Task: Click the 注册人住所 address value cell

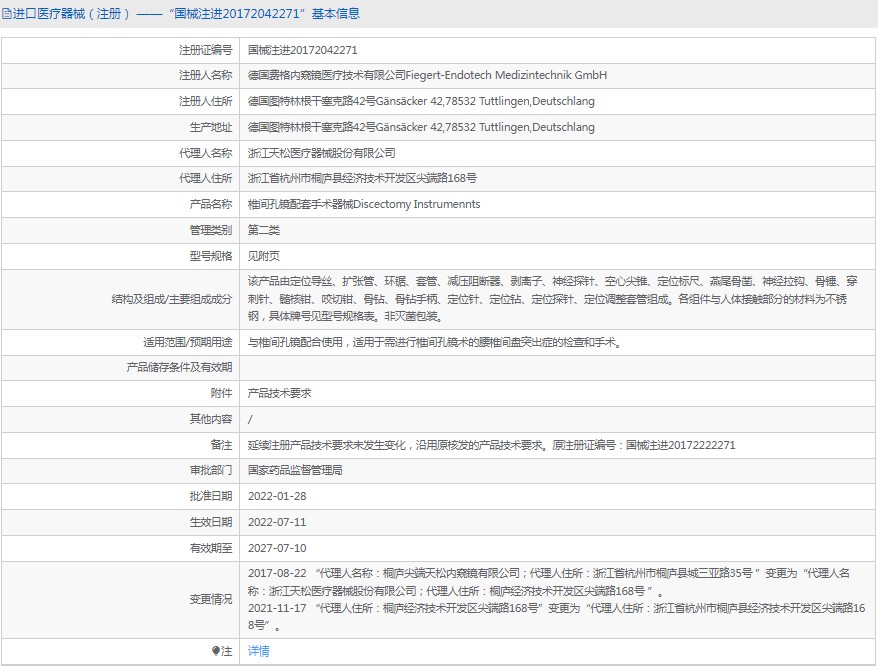Action: tap(420, 101)
